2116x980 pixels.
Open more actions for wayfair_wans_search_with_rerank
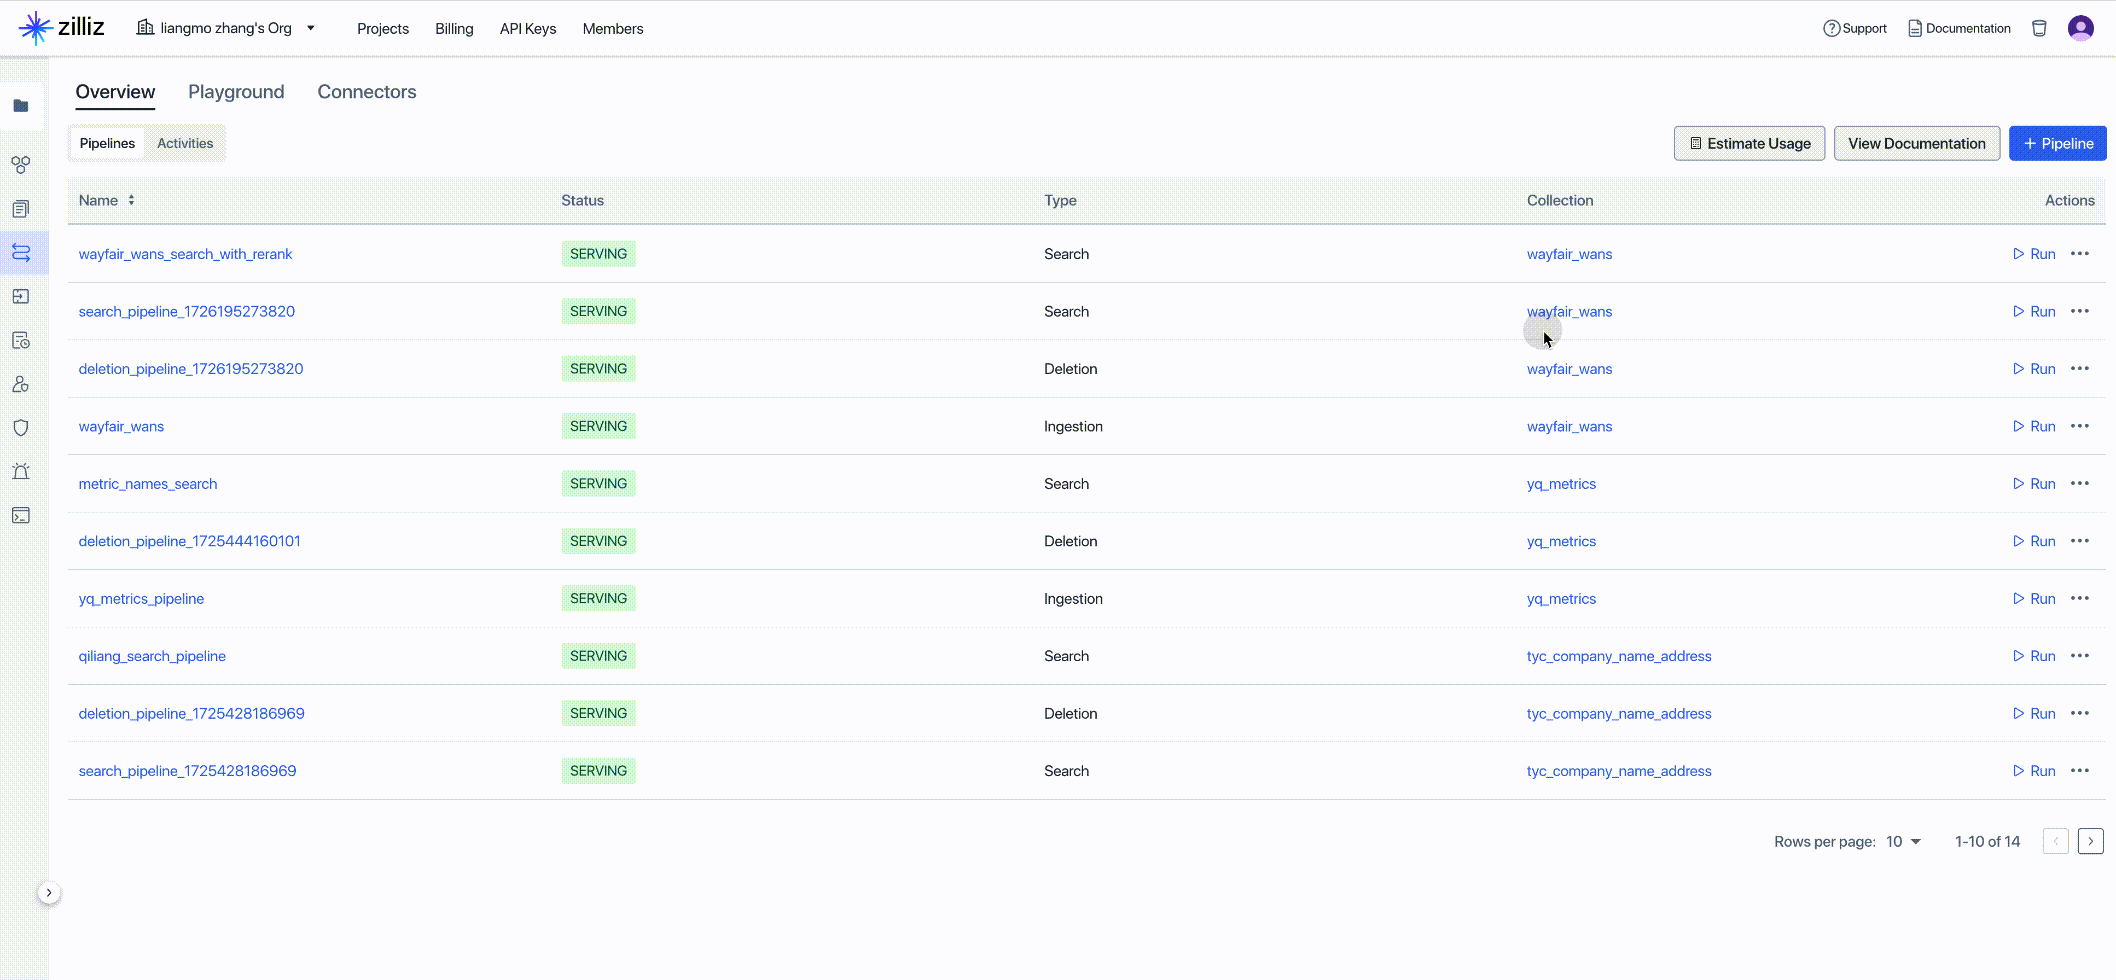[x=2080, y=254]
